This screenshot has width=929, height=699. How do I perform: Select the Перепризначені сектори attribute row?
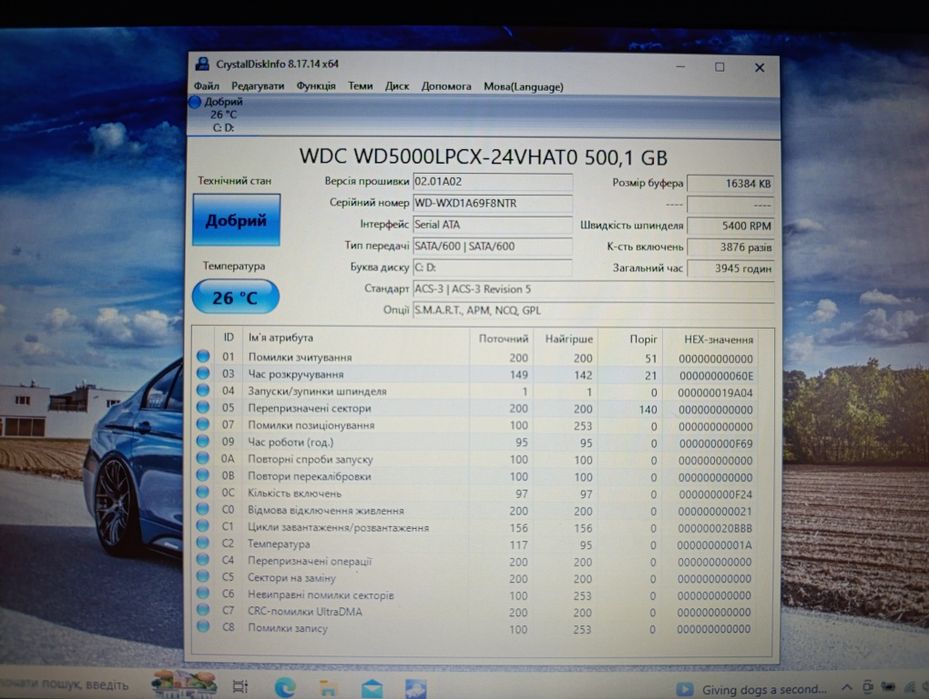pyautogui.click(x=474, y=408)
